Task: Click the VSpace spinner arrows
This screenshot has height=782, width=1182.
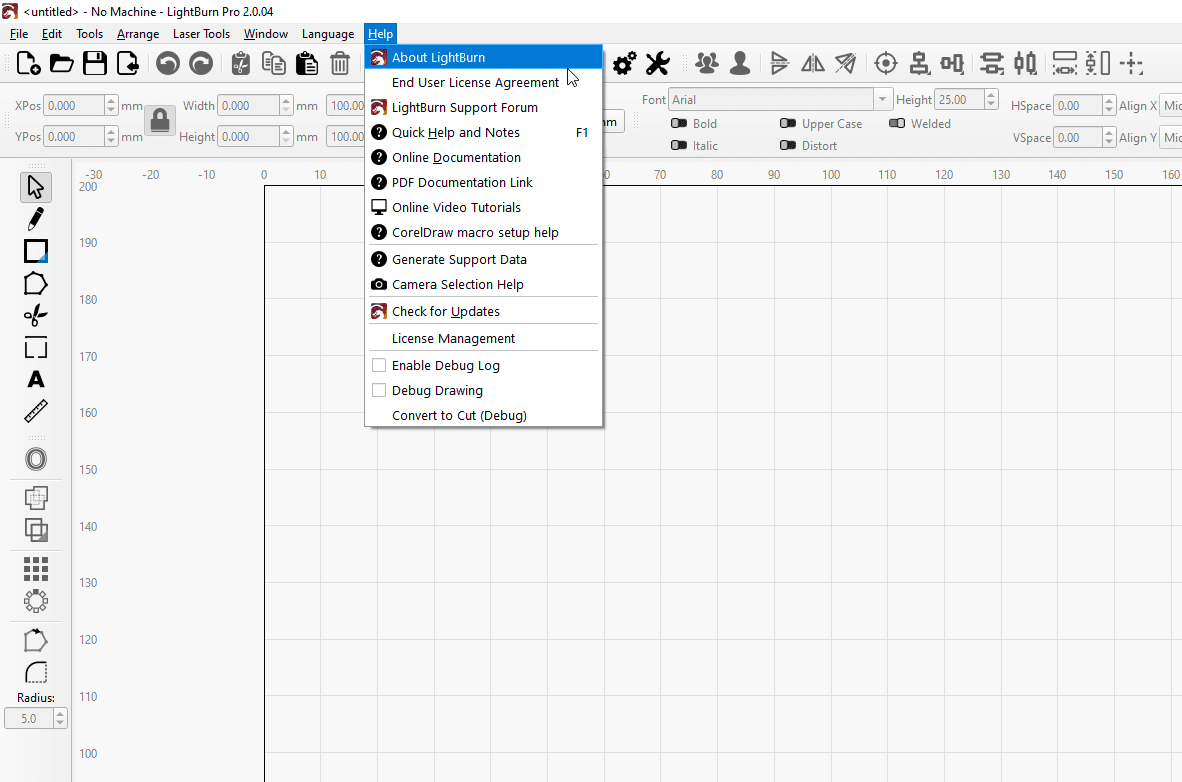Action: click(1108, 137)
